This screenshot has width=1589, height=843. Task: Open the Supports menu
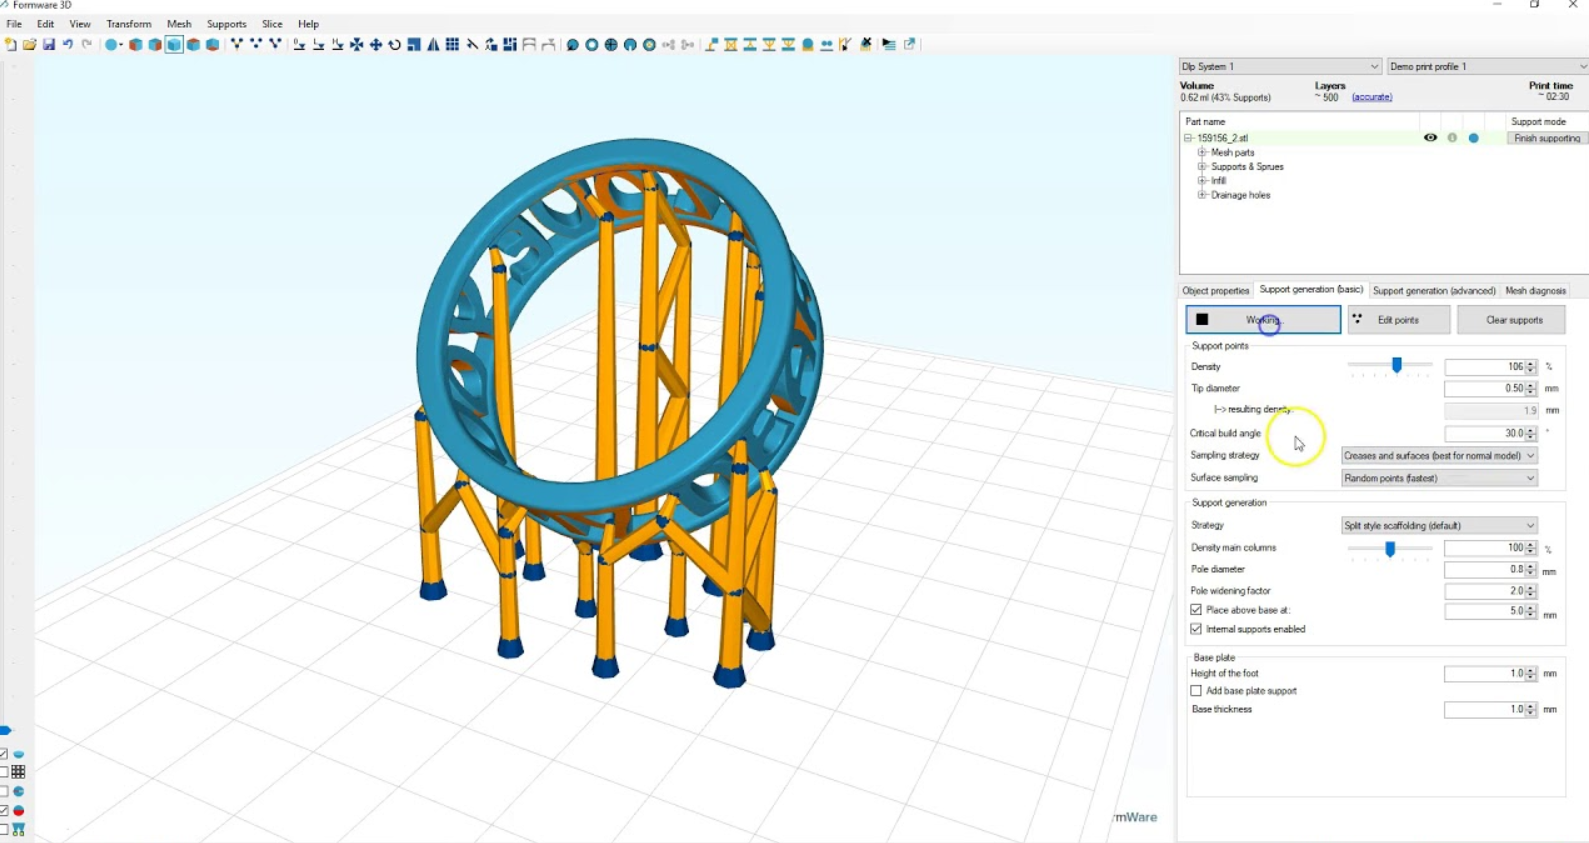click(x=226, y=24)
